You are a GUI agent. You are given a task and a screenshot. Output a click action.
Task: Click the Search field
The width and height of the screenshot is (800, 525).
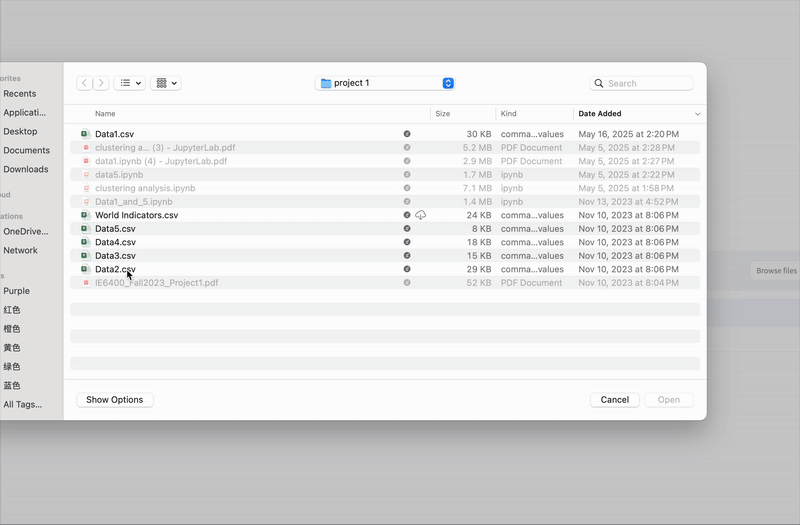click(641, 83)
